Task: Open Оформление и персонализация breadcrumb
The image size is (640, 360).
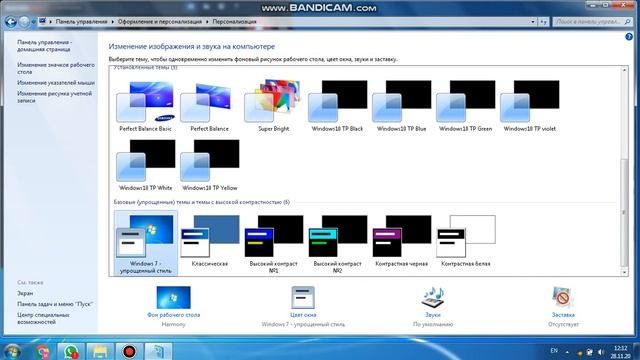Action: 160,22
